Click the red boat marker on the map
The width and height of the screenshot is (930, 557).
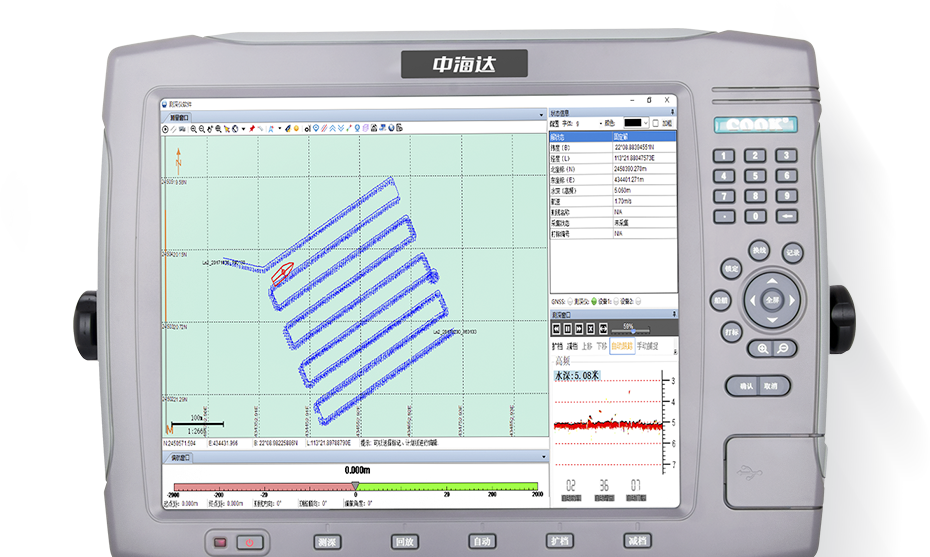282,273
